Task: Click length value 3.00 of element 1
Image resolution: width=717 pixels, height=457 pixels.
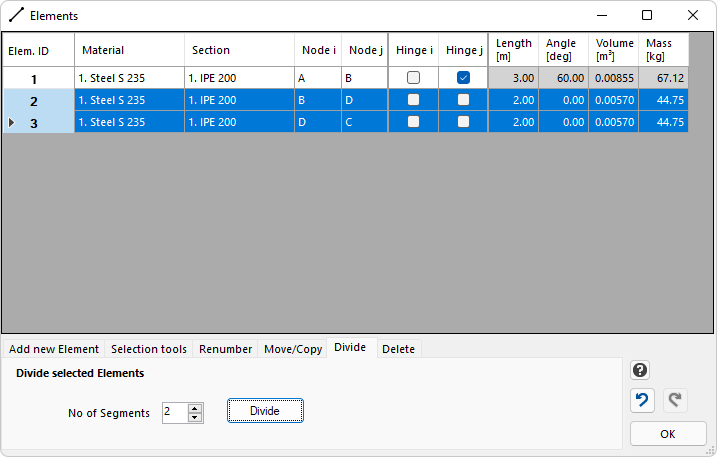Action: tap(514, 78)
